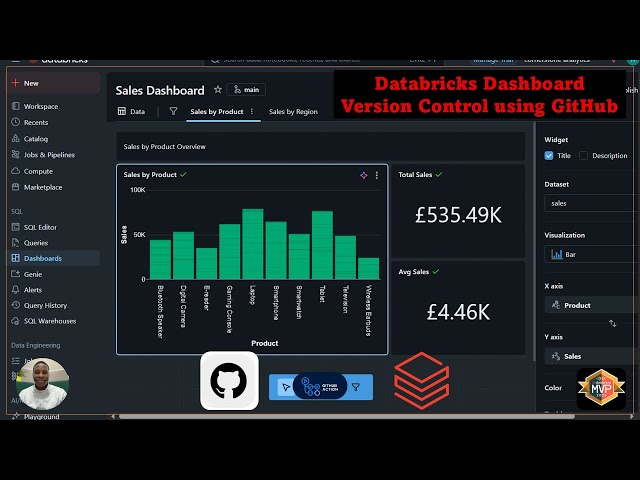
Task: Select the Avg Sales counter widget
Action: (x=458, y=308)
